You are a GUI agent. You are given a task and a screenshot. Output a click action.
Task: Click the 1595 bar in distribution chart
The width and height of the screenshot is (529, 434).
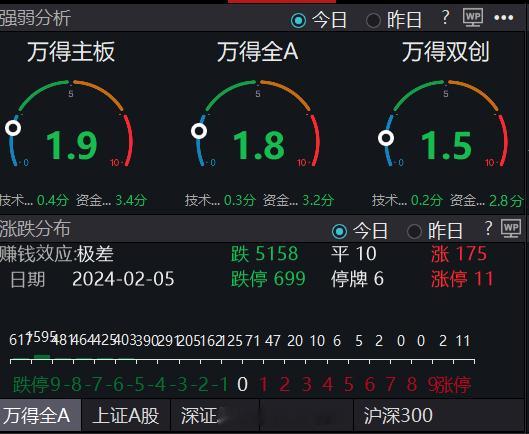[42, 357]
